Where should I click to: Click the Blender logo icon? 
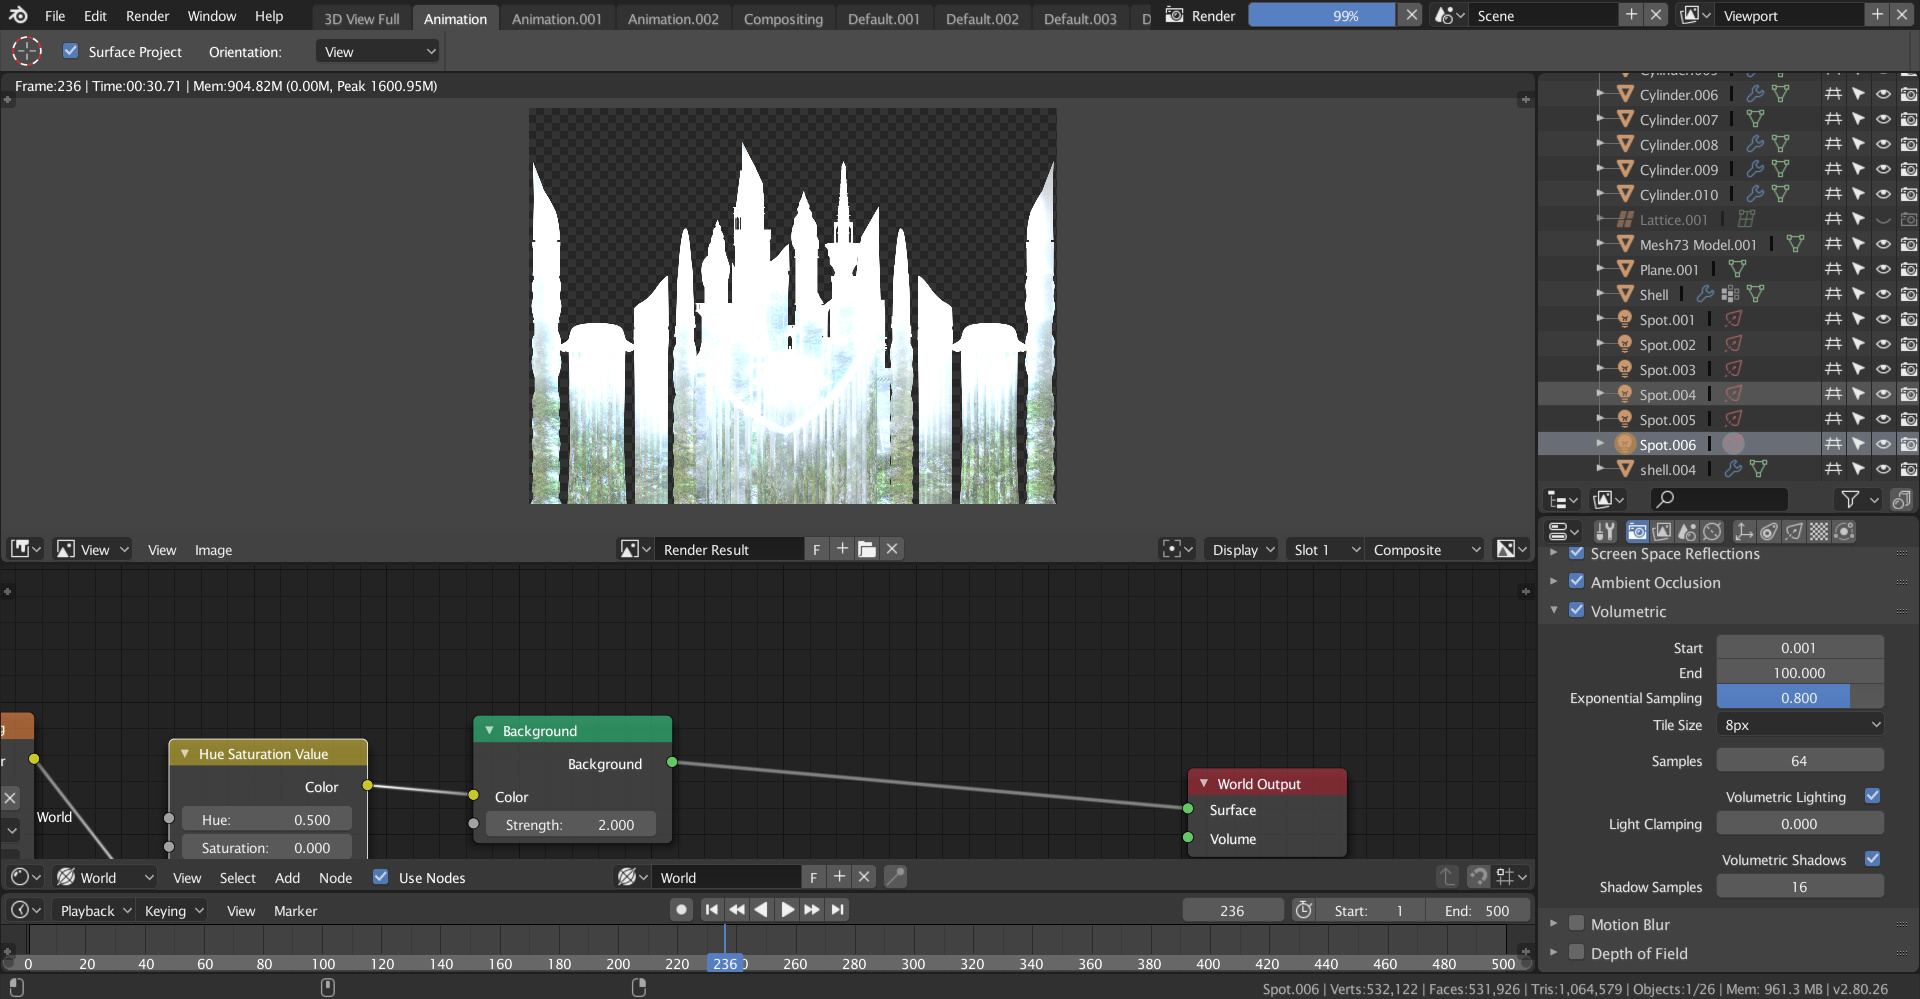pos(18,16)
